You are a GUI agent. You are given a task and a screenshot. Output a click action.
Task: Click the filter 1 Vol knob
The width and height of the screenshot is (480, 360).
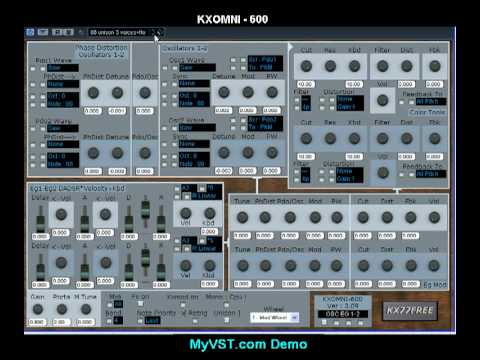pos(382,100)
